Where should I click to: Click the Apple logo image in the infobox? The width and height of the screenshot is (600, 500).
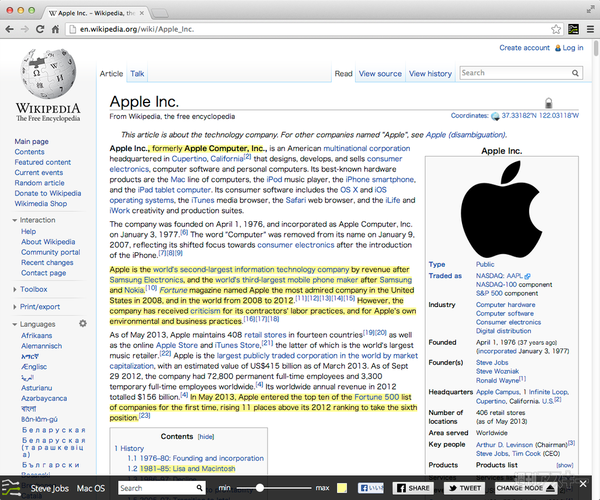tap(502, 208)
